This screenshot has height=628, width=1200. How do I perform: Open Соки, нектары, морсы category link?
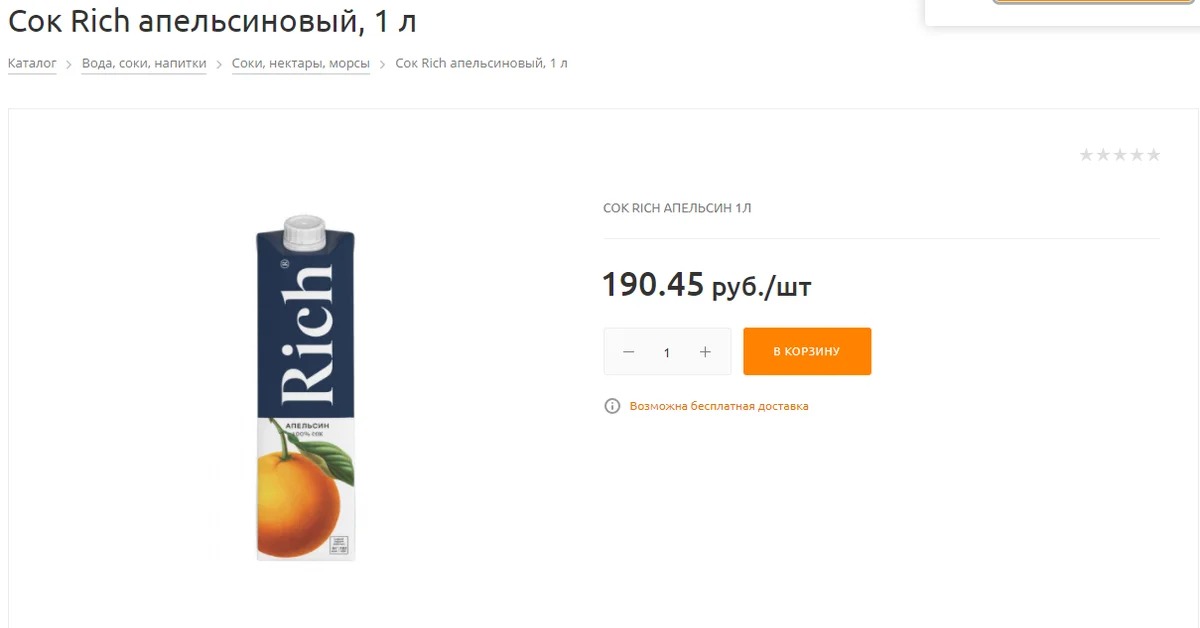point(301,64)
